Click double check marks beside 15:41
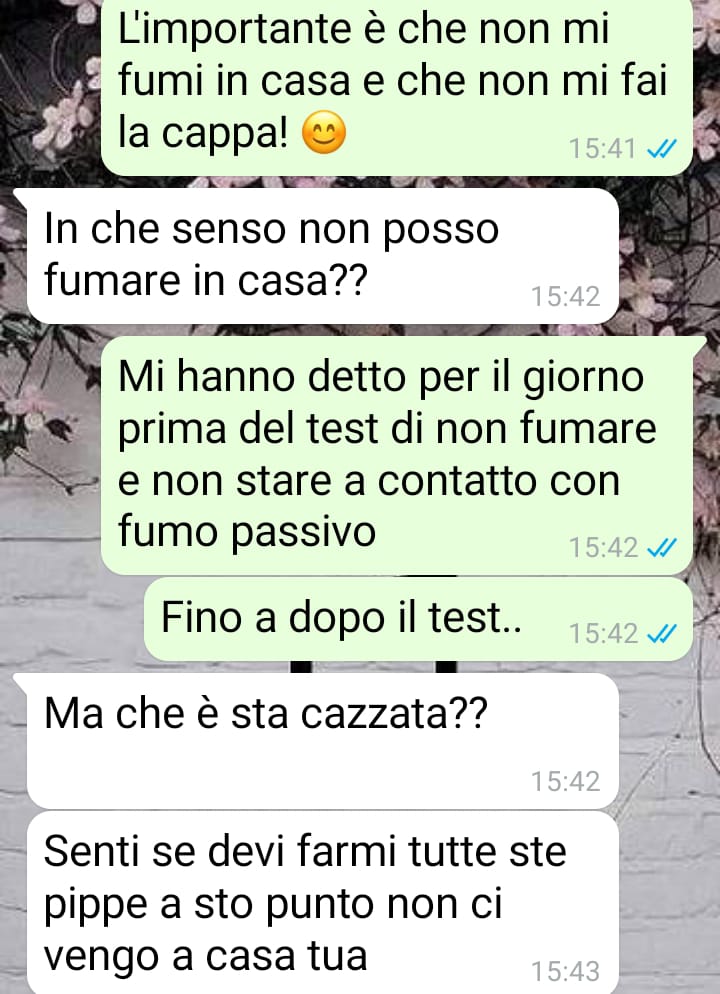This screenshot has width=720, height=994. click(662, 149)
